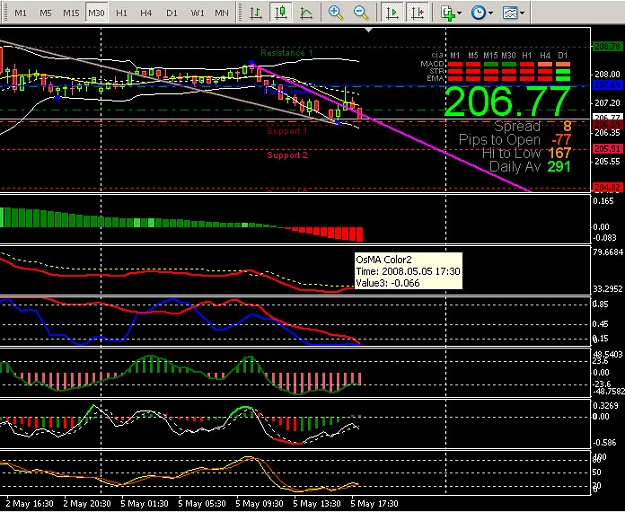The height and width of the screenshot is (512, 625).
Task: Switch chart to bar chart mode
Action: (x=256, y=13)
